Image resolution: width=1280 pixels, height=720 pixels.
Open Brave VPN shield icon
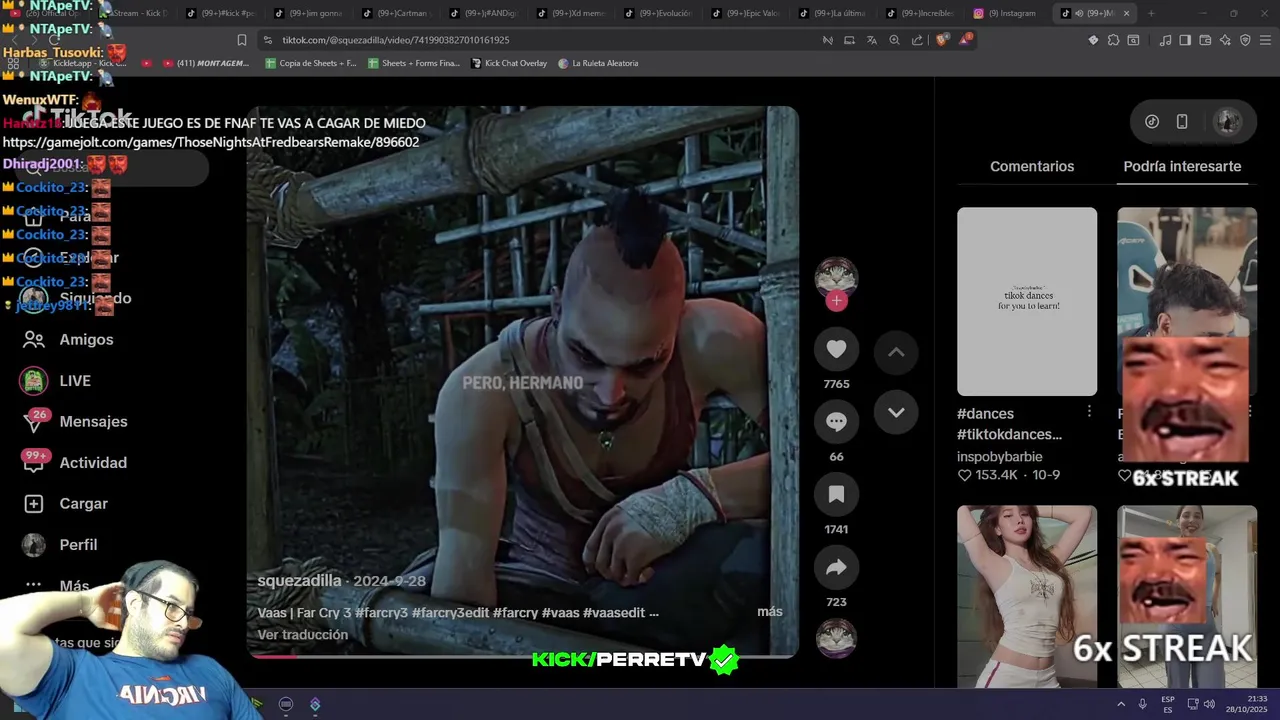coord(1245,40)
